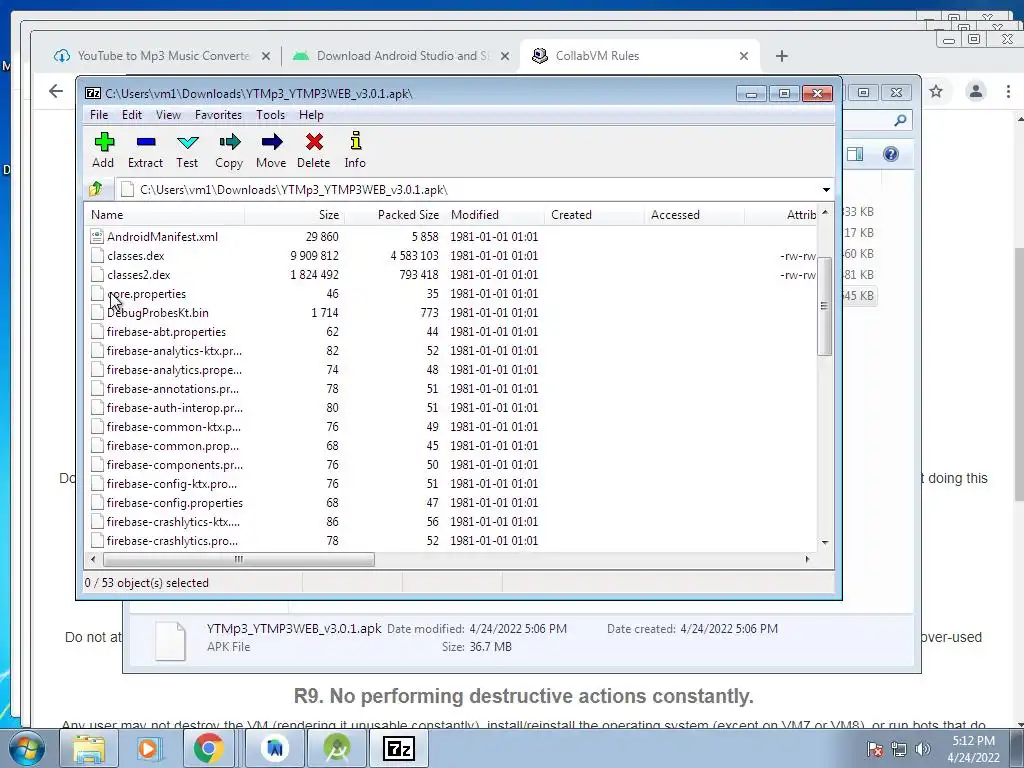Click the vertical scrollbar thumb in file list
The width and height of the screenshot is (1024, 768).
tap(825, 306)
